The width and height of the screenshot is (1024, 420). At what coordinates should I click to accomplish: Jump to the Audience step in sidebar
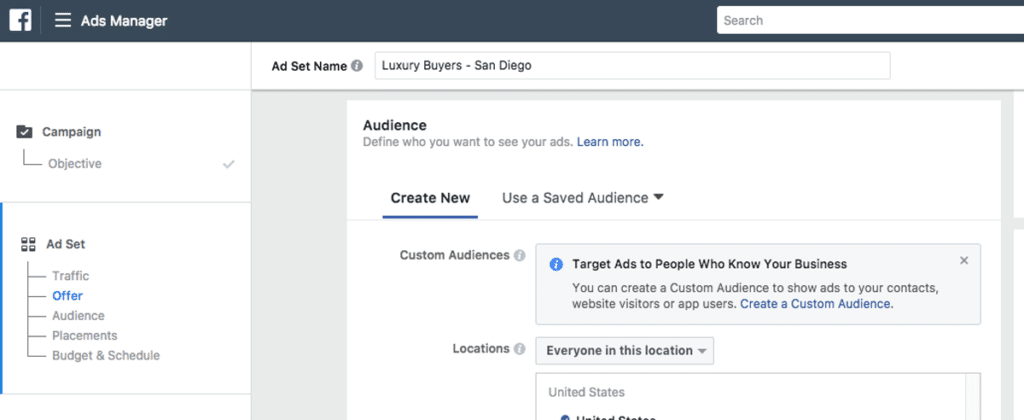click(78, 315)
